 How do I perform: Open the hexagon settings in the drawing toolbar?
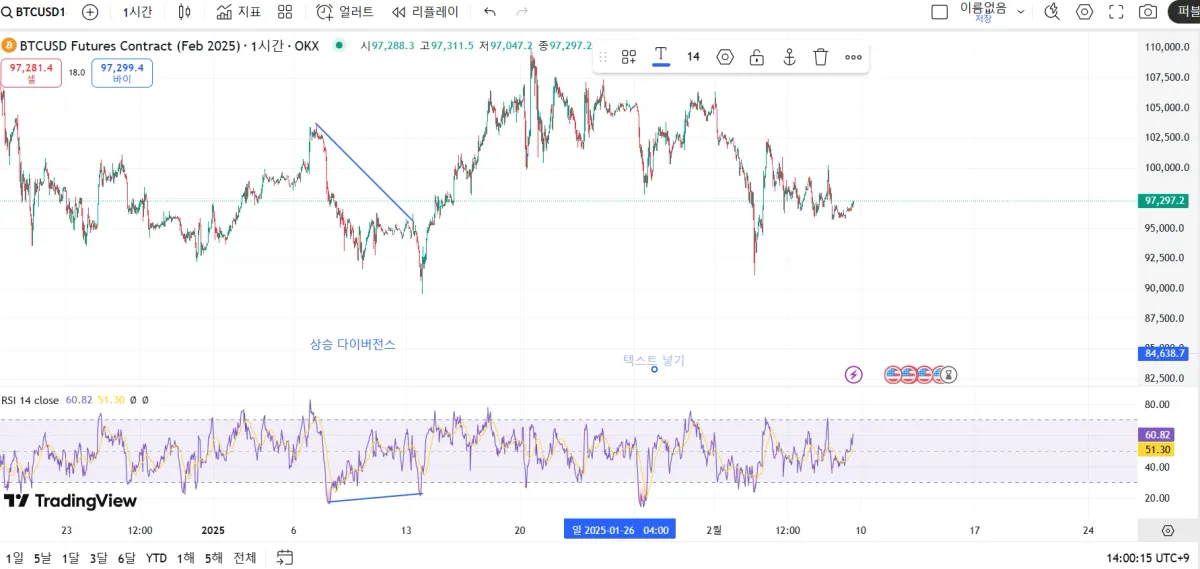(x=725, y=57)
